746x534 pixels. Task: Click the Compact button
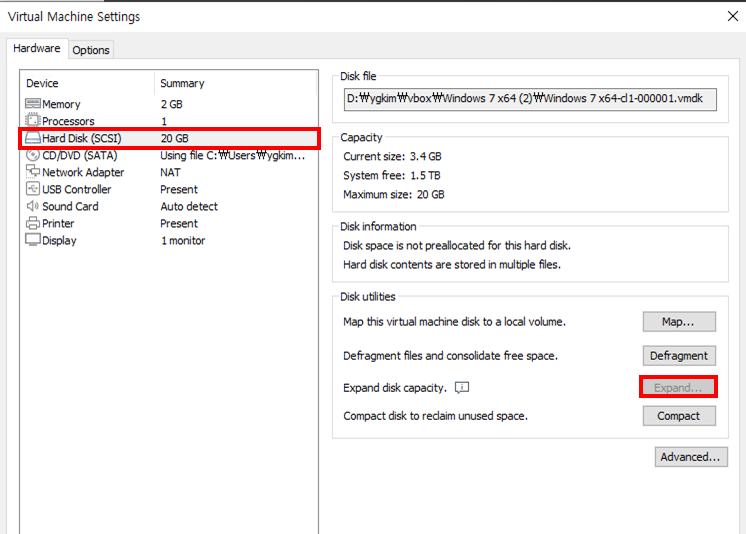point(679,416)
